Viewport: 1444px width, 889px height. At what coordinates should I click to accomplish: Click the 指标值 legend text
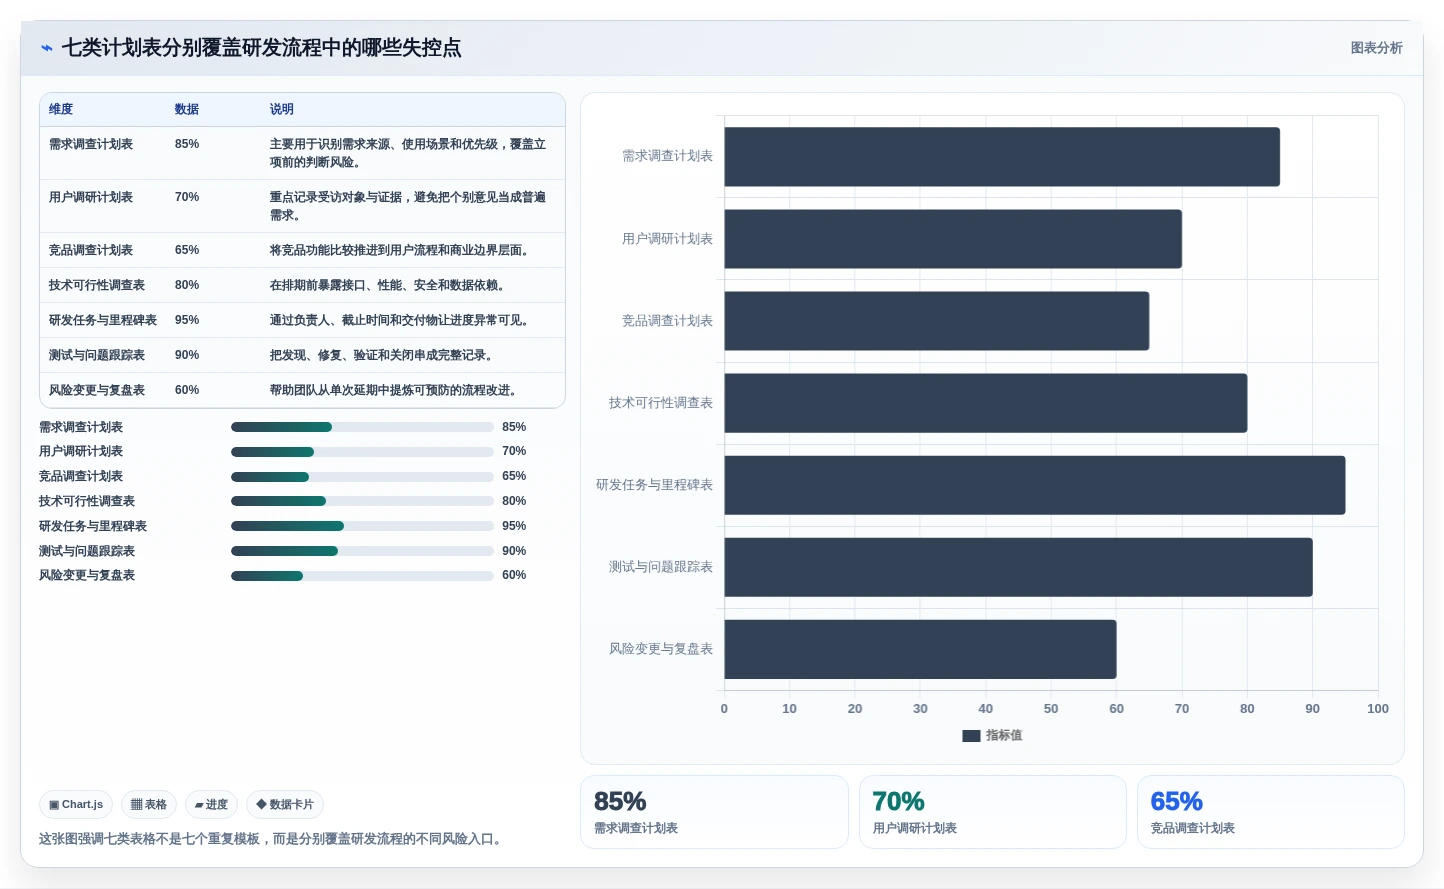click(1004, 735)
